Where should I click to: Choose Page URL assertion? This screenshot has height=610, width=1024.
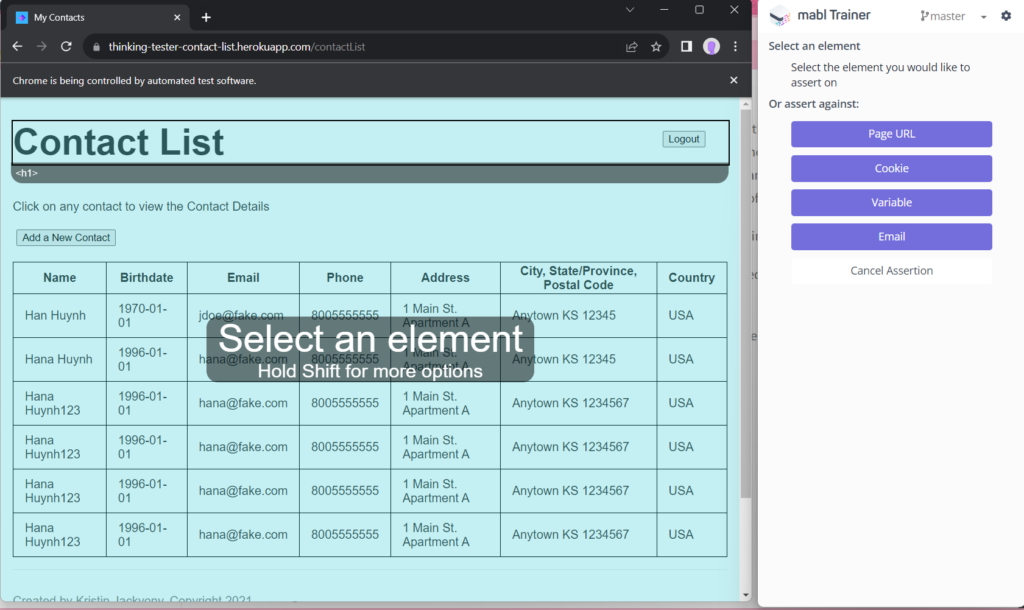[x=891, y=134]
